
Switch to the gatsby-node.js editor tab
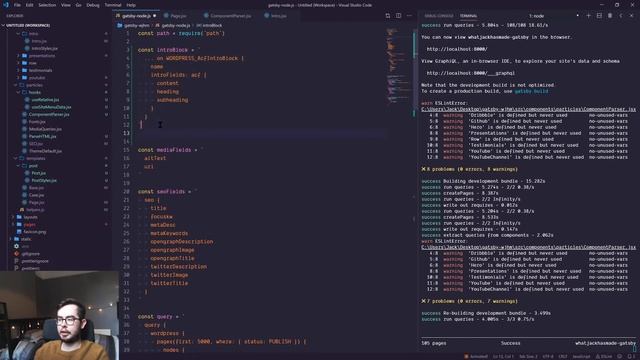click(x=136, y=16)
